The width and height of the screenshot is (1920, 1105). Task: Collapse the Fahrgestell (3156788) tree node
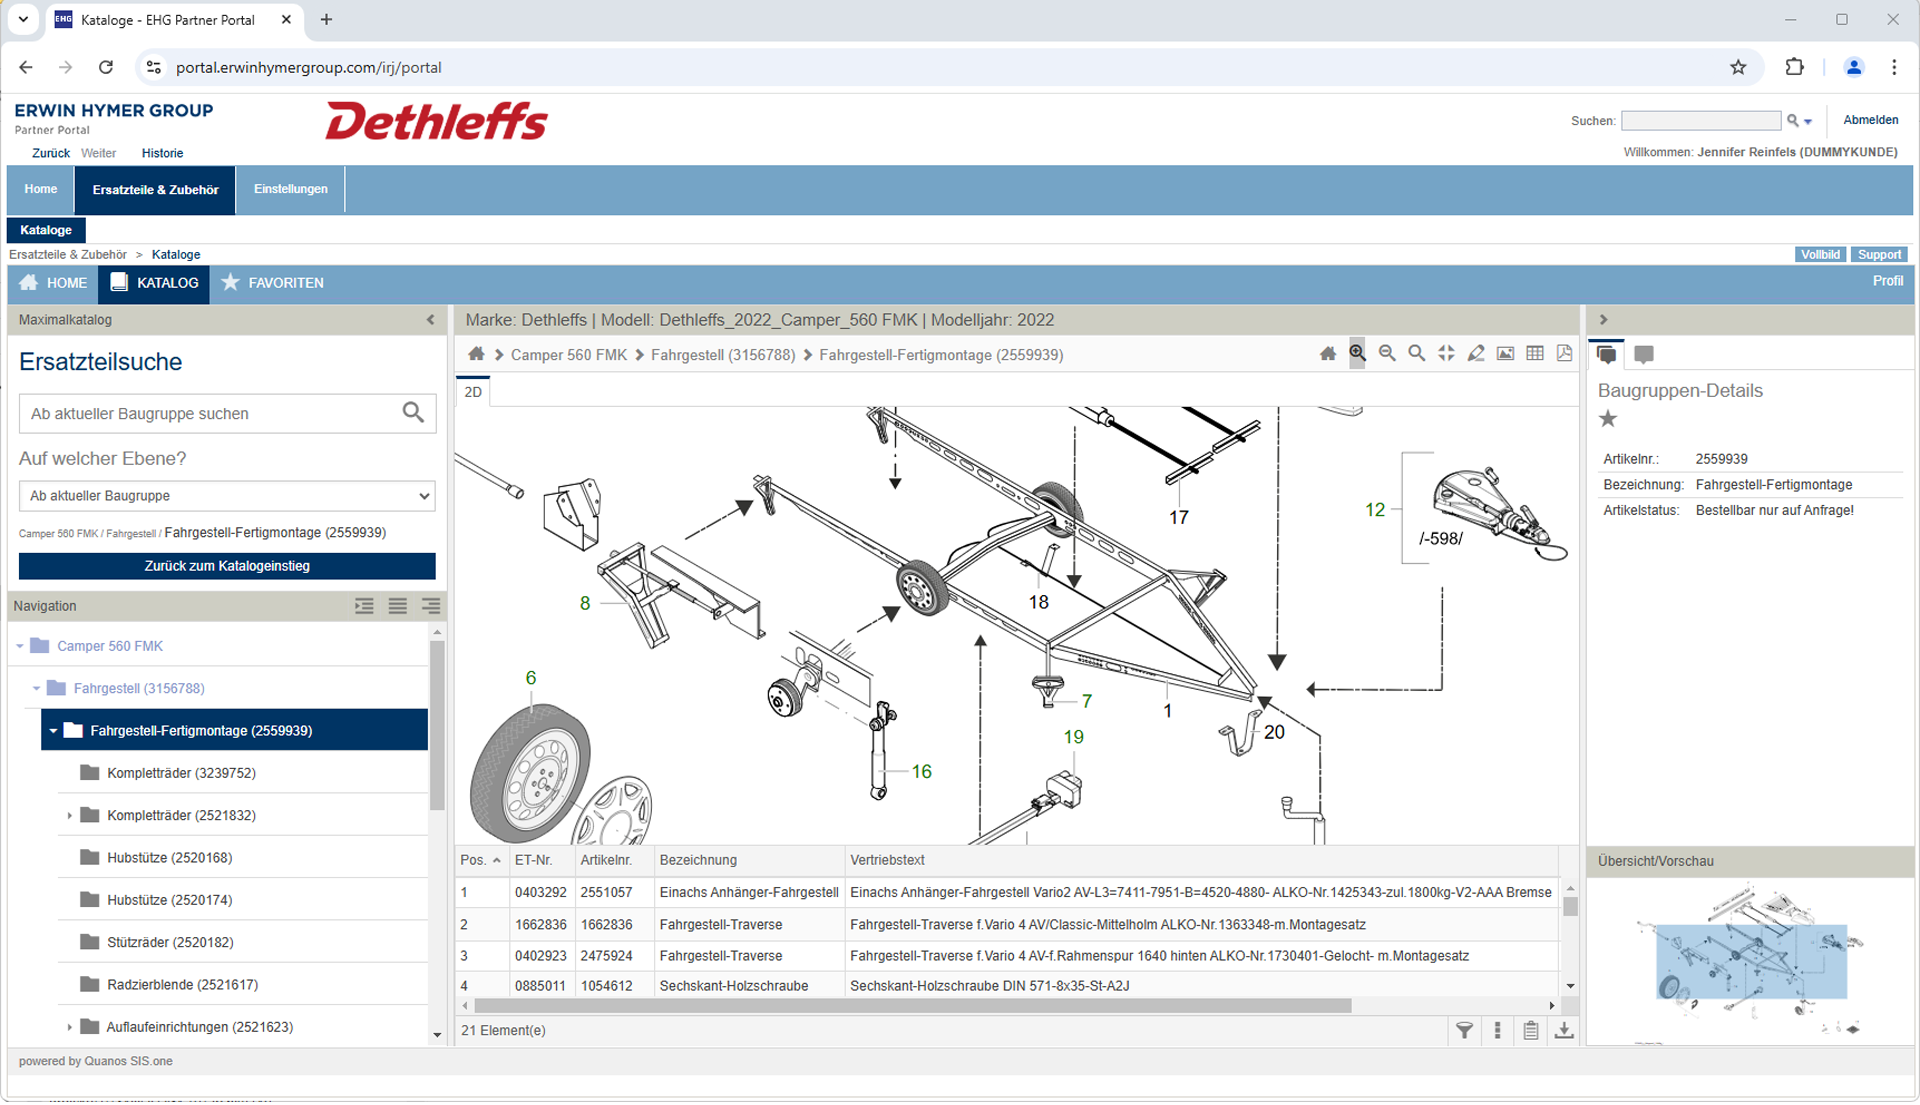click(37, 689)
